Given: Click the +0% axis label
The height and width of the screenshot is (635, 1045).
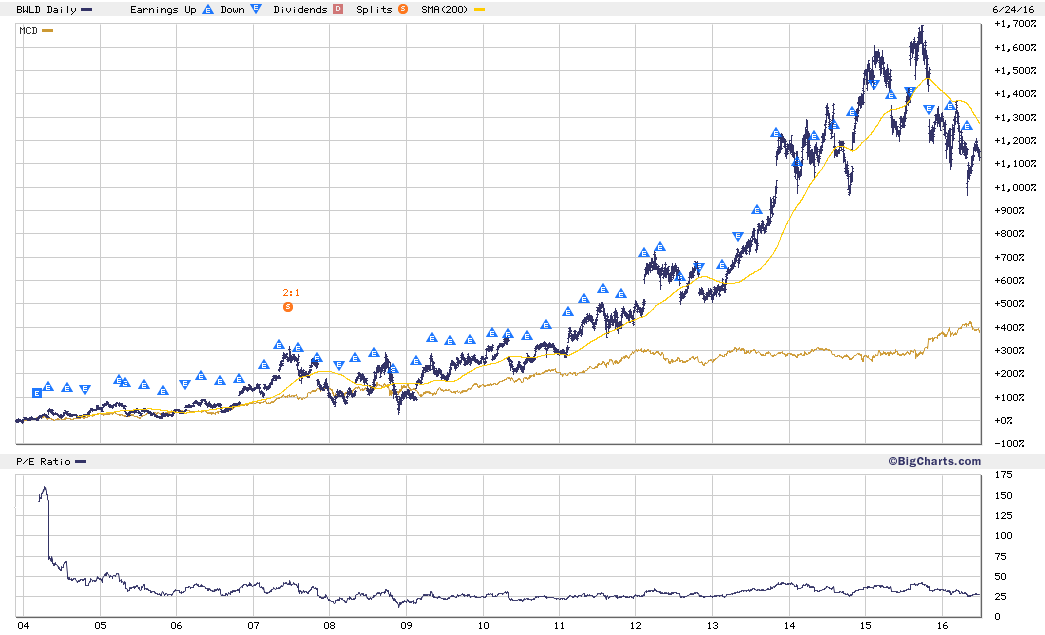Looking at the screenshot, I should [1003, 420].
